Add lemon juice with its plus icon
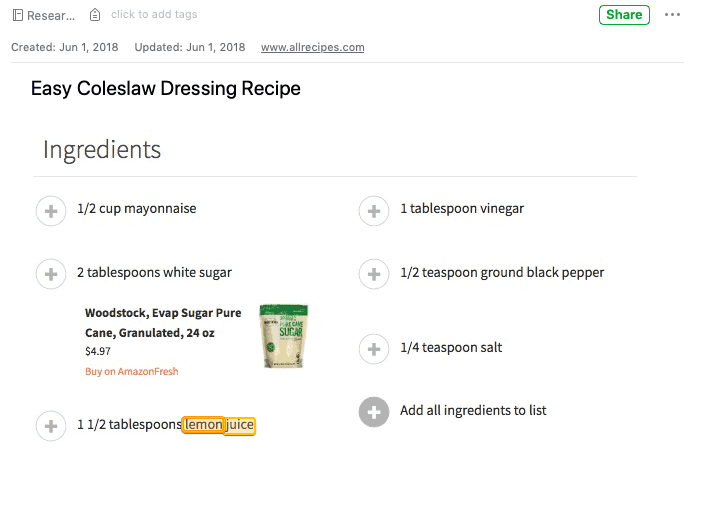704x511 pixels. pyautogui.click(x=50, y=426)
